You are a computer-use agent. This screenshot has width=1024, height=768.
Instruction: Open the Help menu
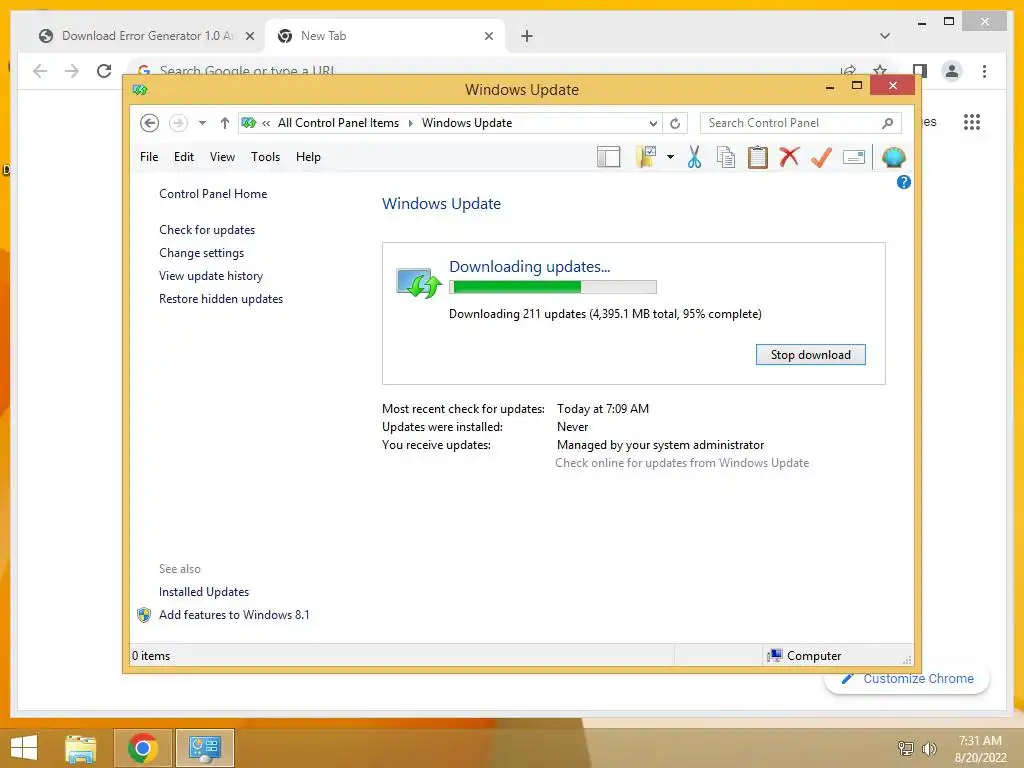(x=308, y=157)
